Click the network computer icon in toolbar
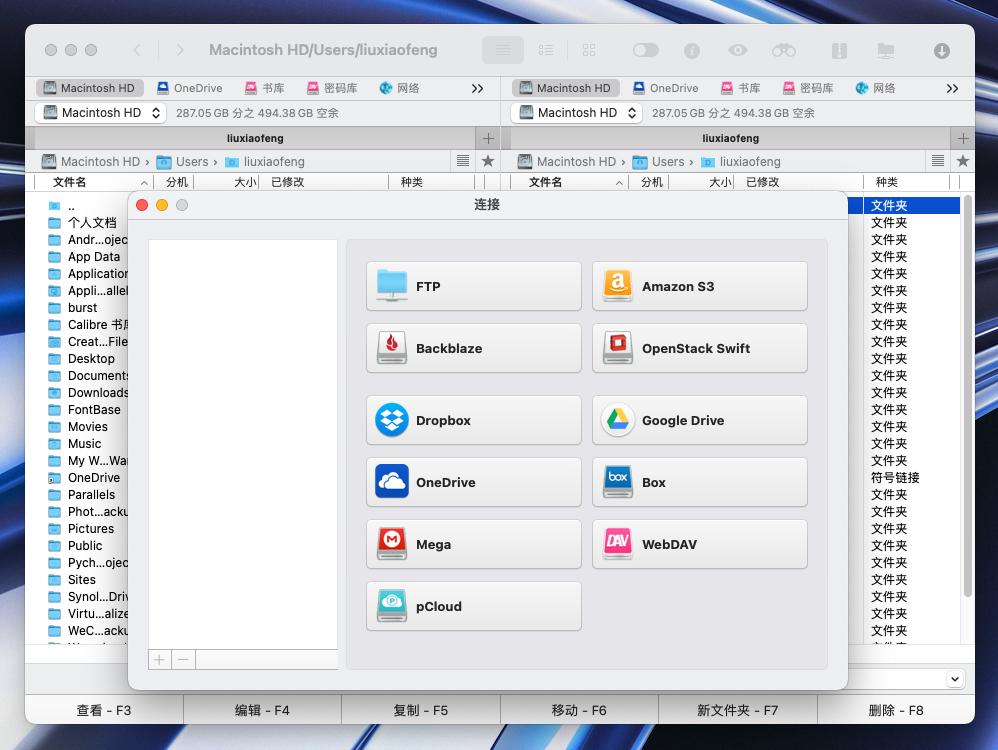The height and width of the screenshot is (750, 998). tap(885, 50)
